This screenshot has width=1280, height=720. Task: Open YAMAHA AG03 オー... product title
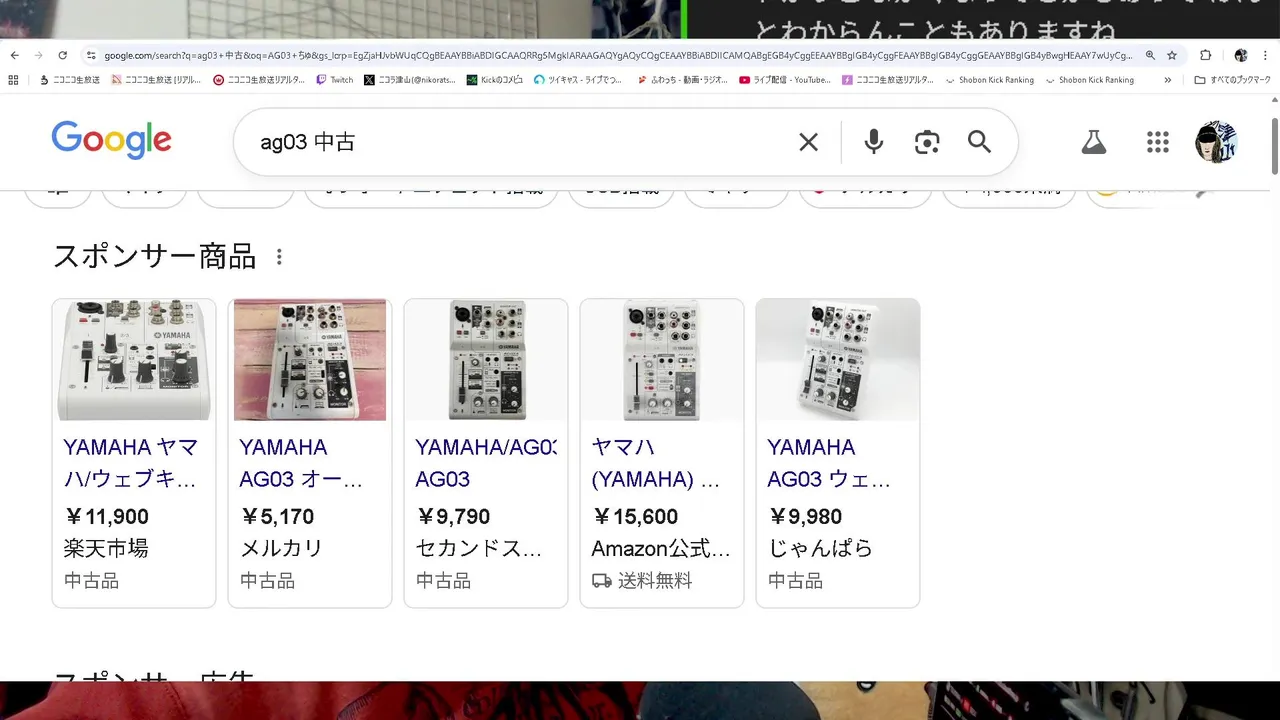click(301, 463)
